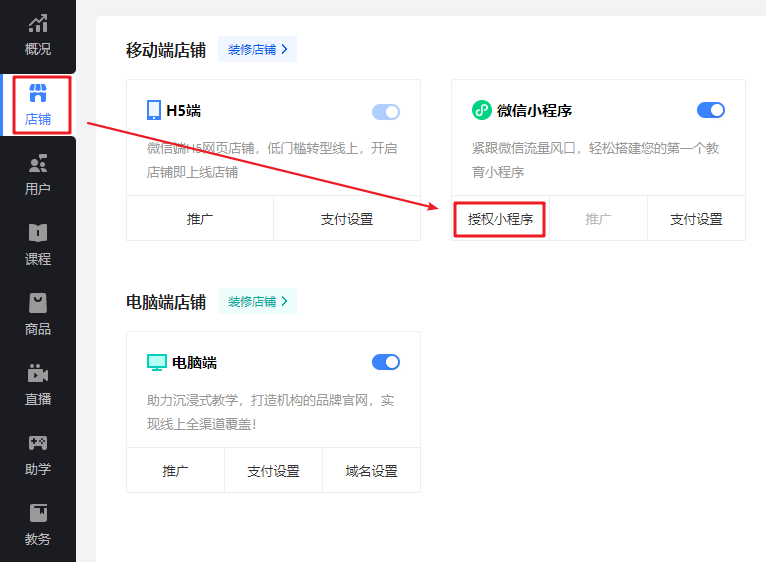766x562 pixels.
Task: Click the 电脑端 card title text
Action: [x=194, y=363]
